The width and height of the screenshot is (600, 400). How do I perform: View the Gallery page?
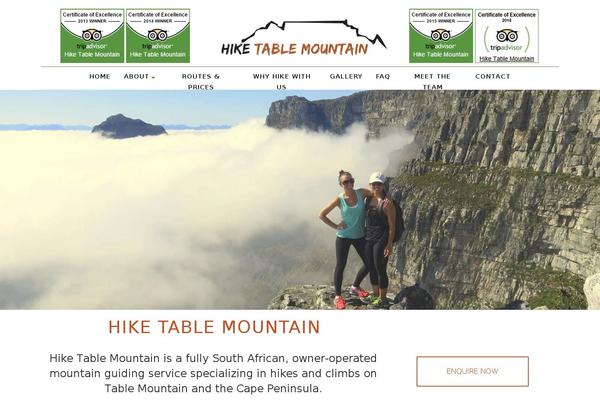point(346,77)
